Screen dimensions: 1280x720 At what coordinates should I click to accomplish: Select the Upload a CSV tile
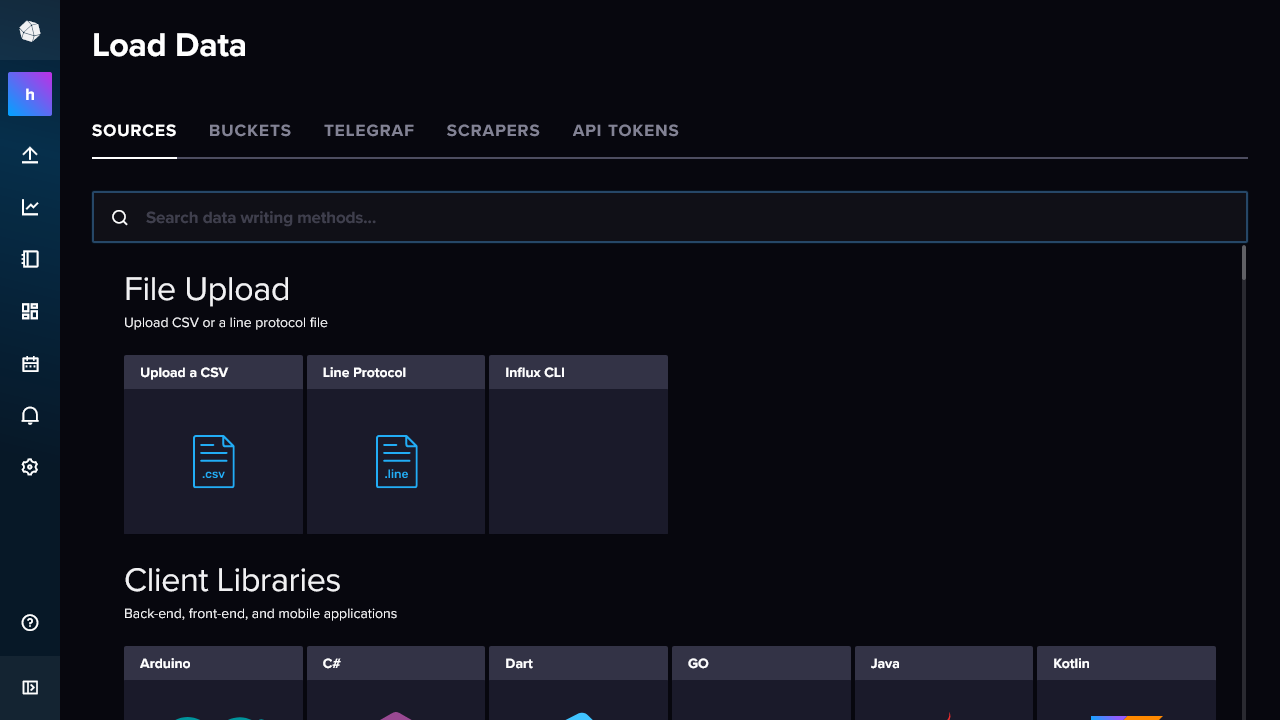point(213,445)
